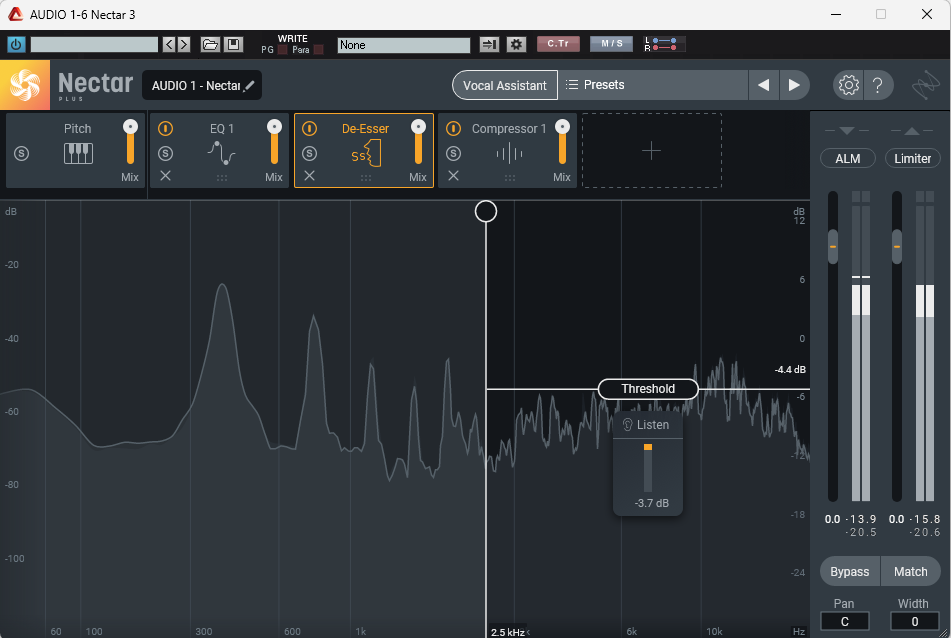
Task: Click the pencil edit icon by instance name
Action: click(249, 86)
